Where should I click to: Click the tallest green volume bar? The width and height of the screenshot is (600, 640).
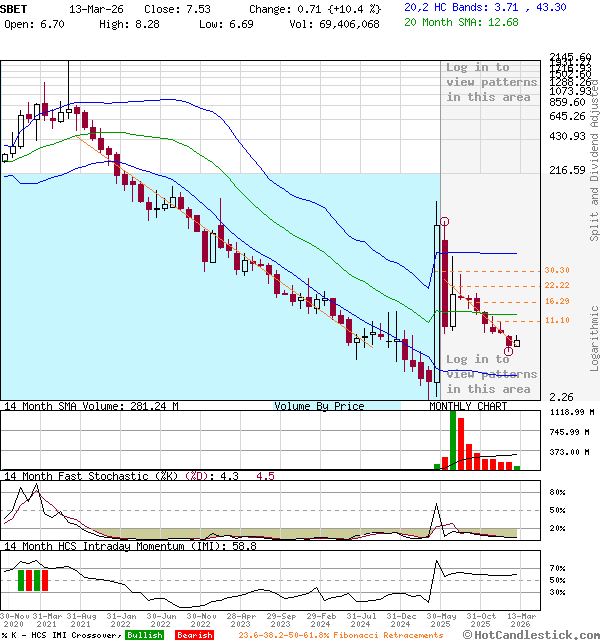[453, 439]
